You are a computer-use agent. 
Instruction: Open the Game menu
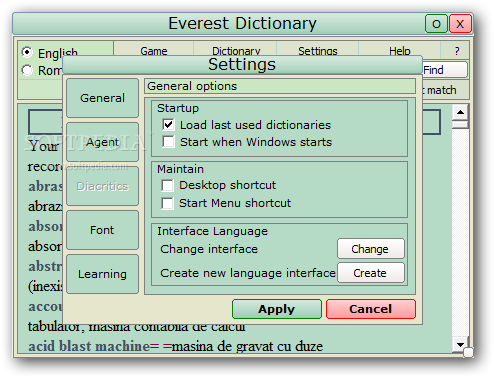tap(154, 51)
